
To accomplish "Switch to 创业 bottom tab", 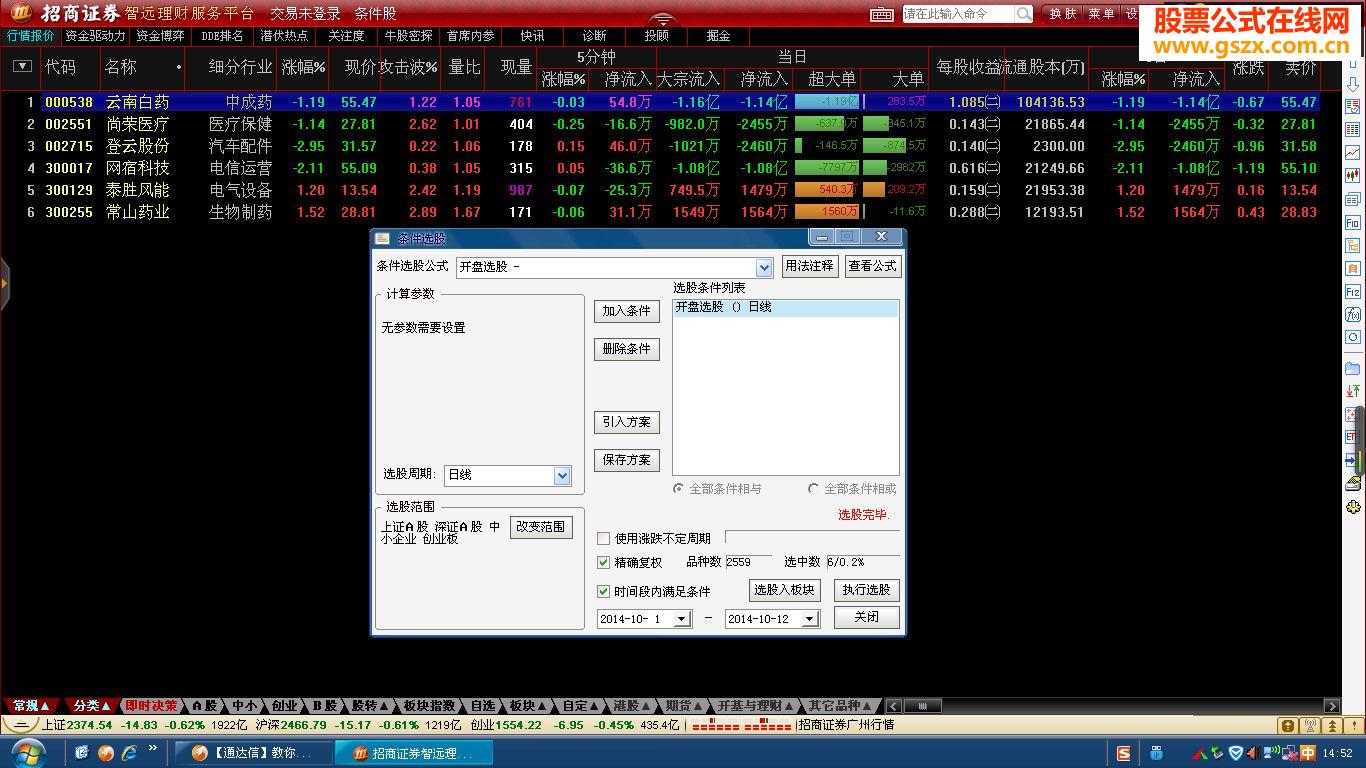I will (x=284, y=706).
